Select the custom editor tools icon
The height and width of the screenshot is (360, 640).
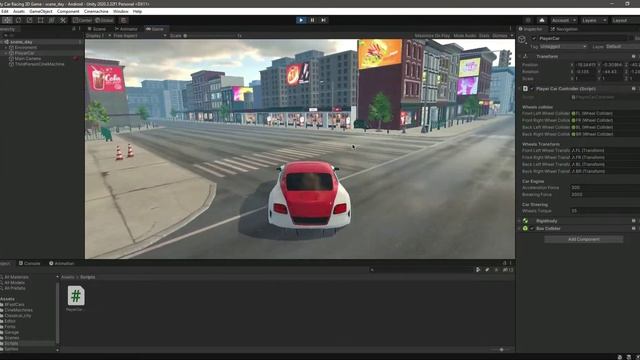pyautogui.click(x=63, y=20)
